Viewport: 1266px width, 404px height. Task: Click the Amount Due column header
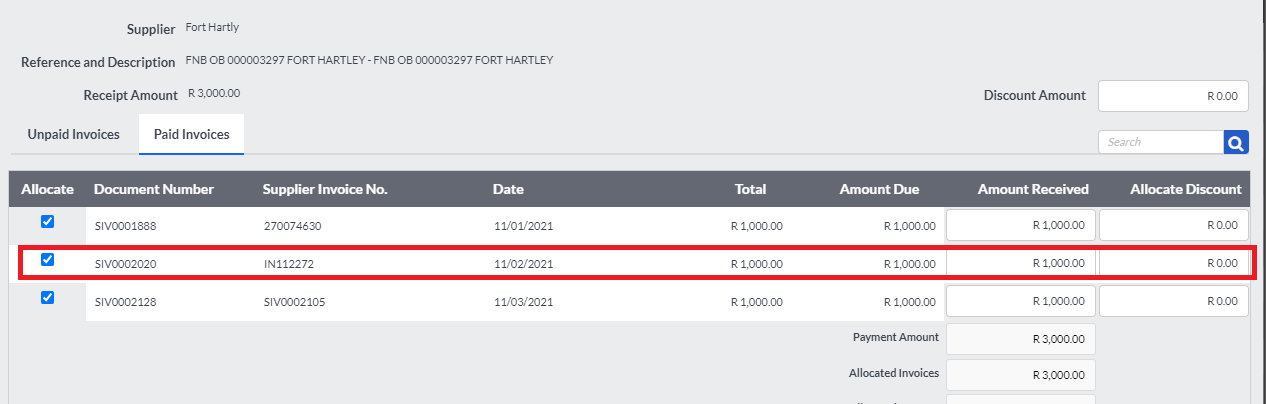point(879,189)
